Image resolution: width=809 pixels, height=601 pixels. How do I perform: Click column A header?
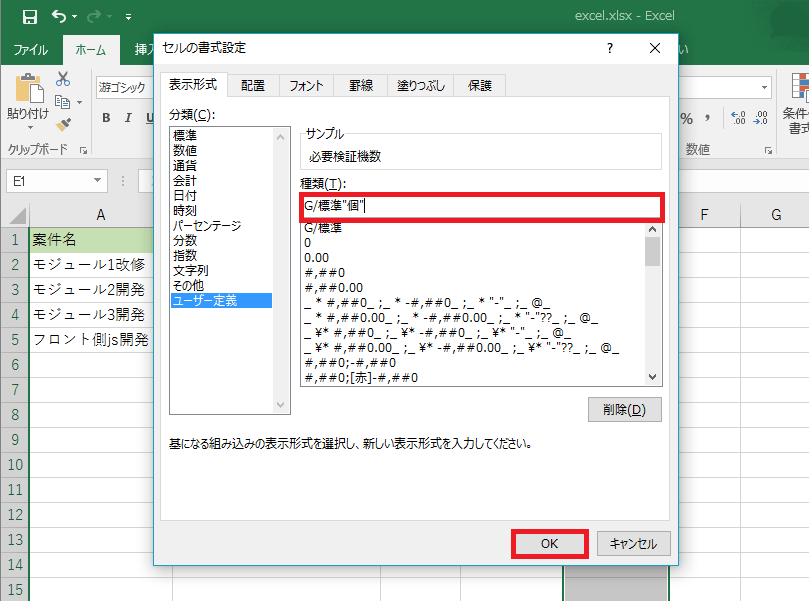[x=101, y=215]
